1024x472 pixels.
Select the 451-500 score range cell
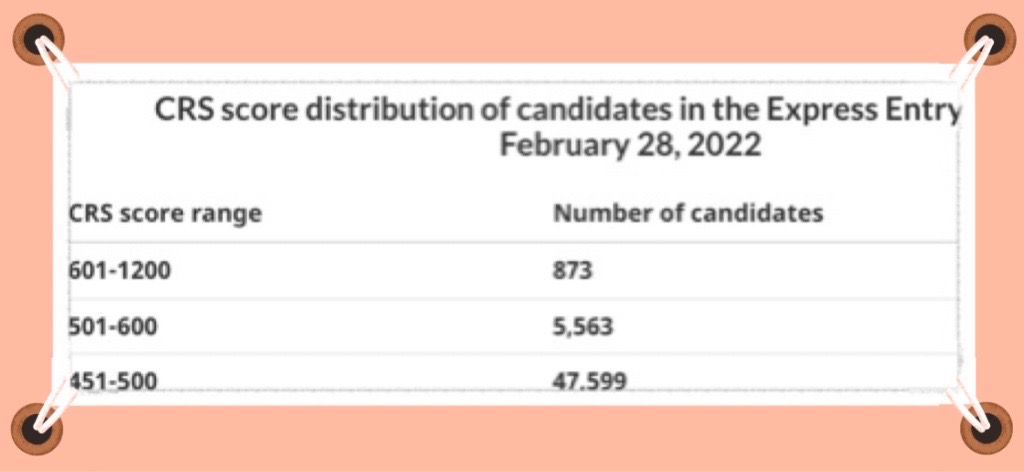(112, 381)
